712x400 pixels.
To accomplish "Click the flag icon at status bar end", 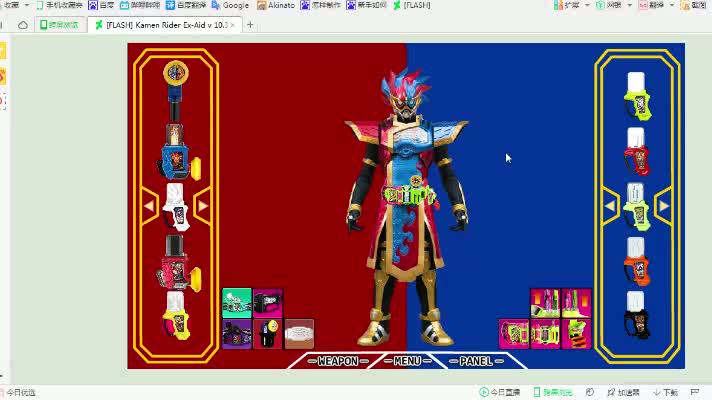I will click(x=695, y=392).
